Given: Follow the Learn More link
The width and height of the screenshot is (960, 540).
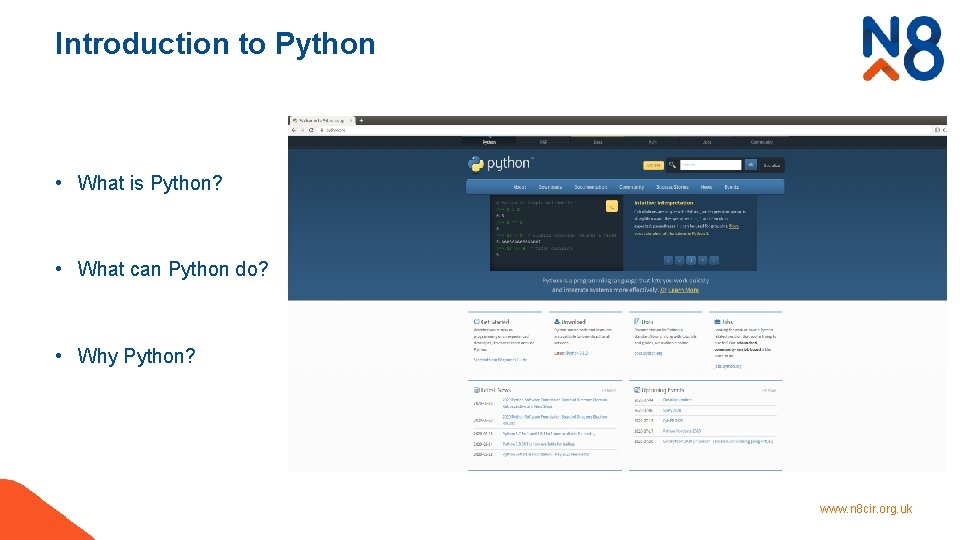Looking at the screenshot, I should click(x=683, y=290).
